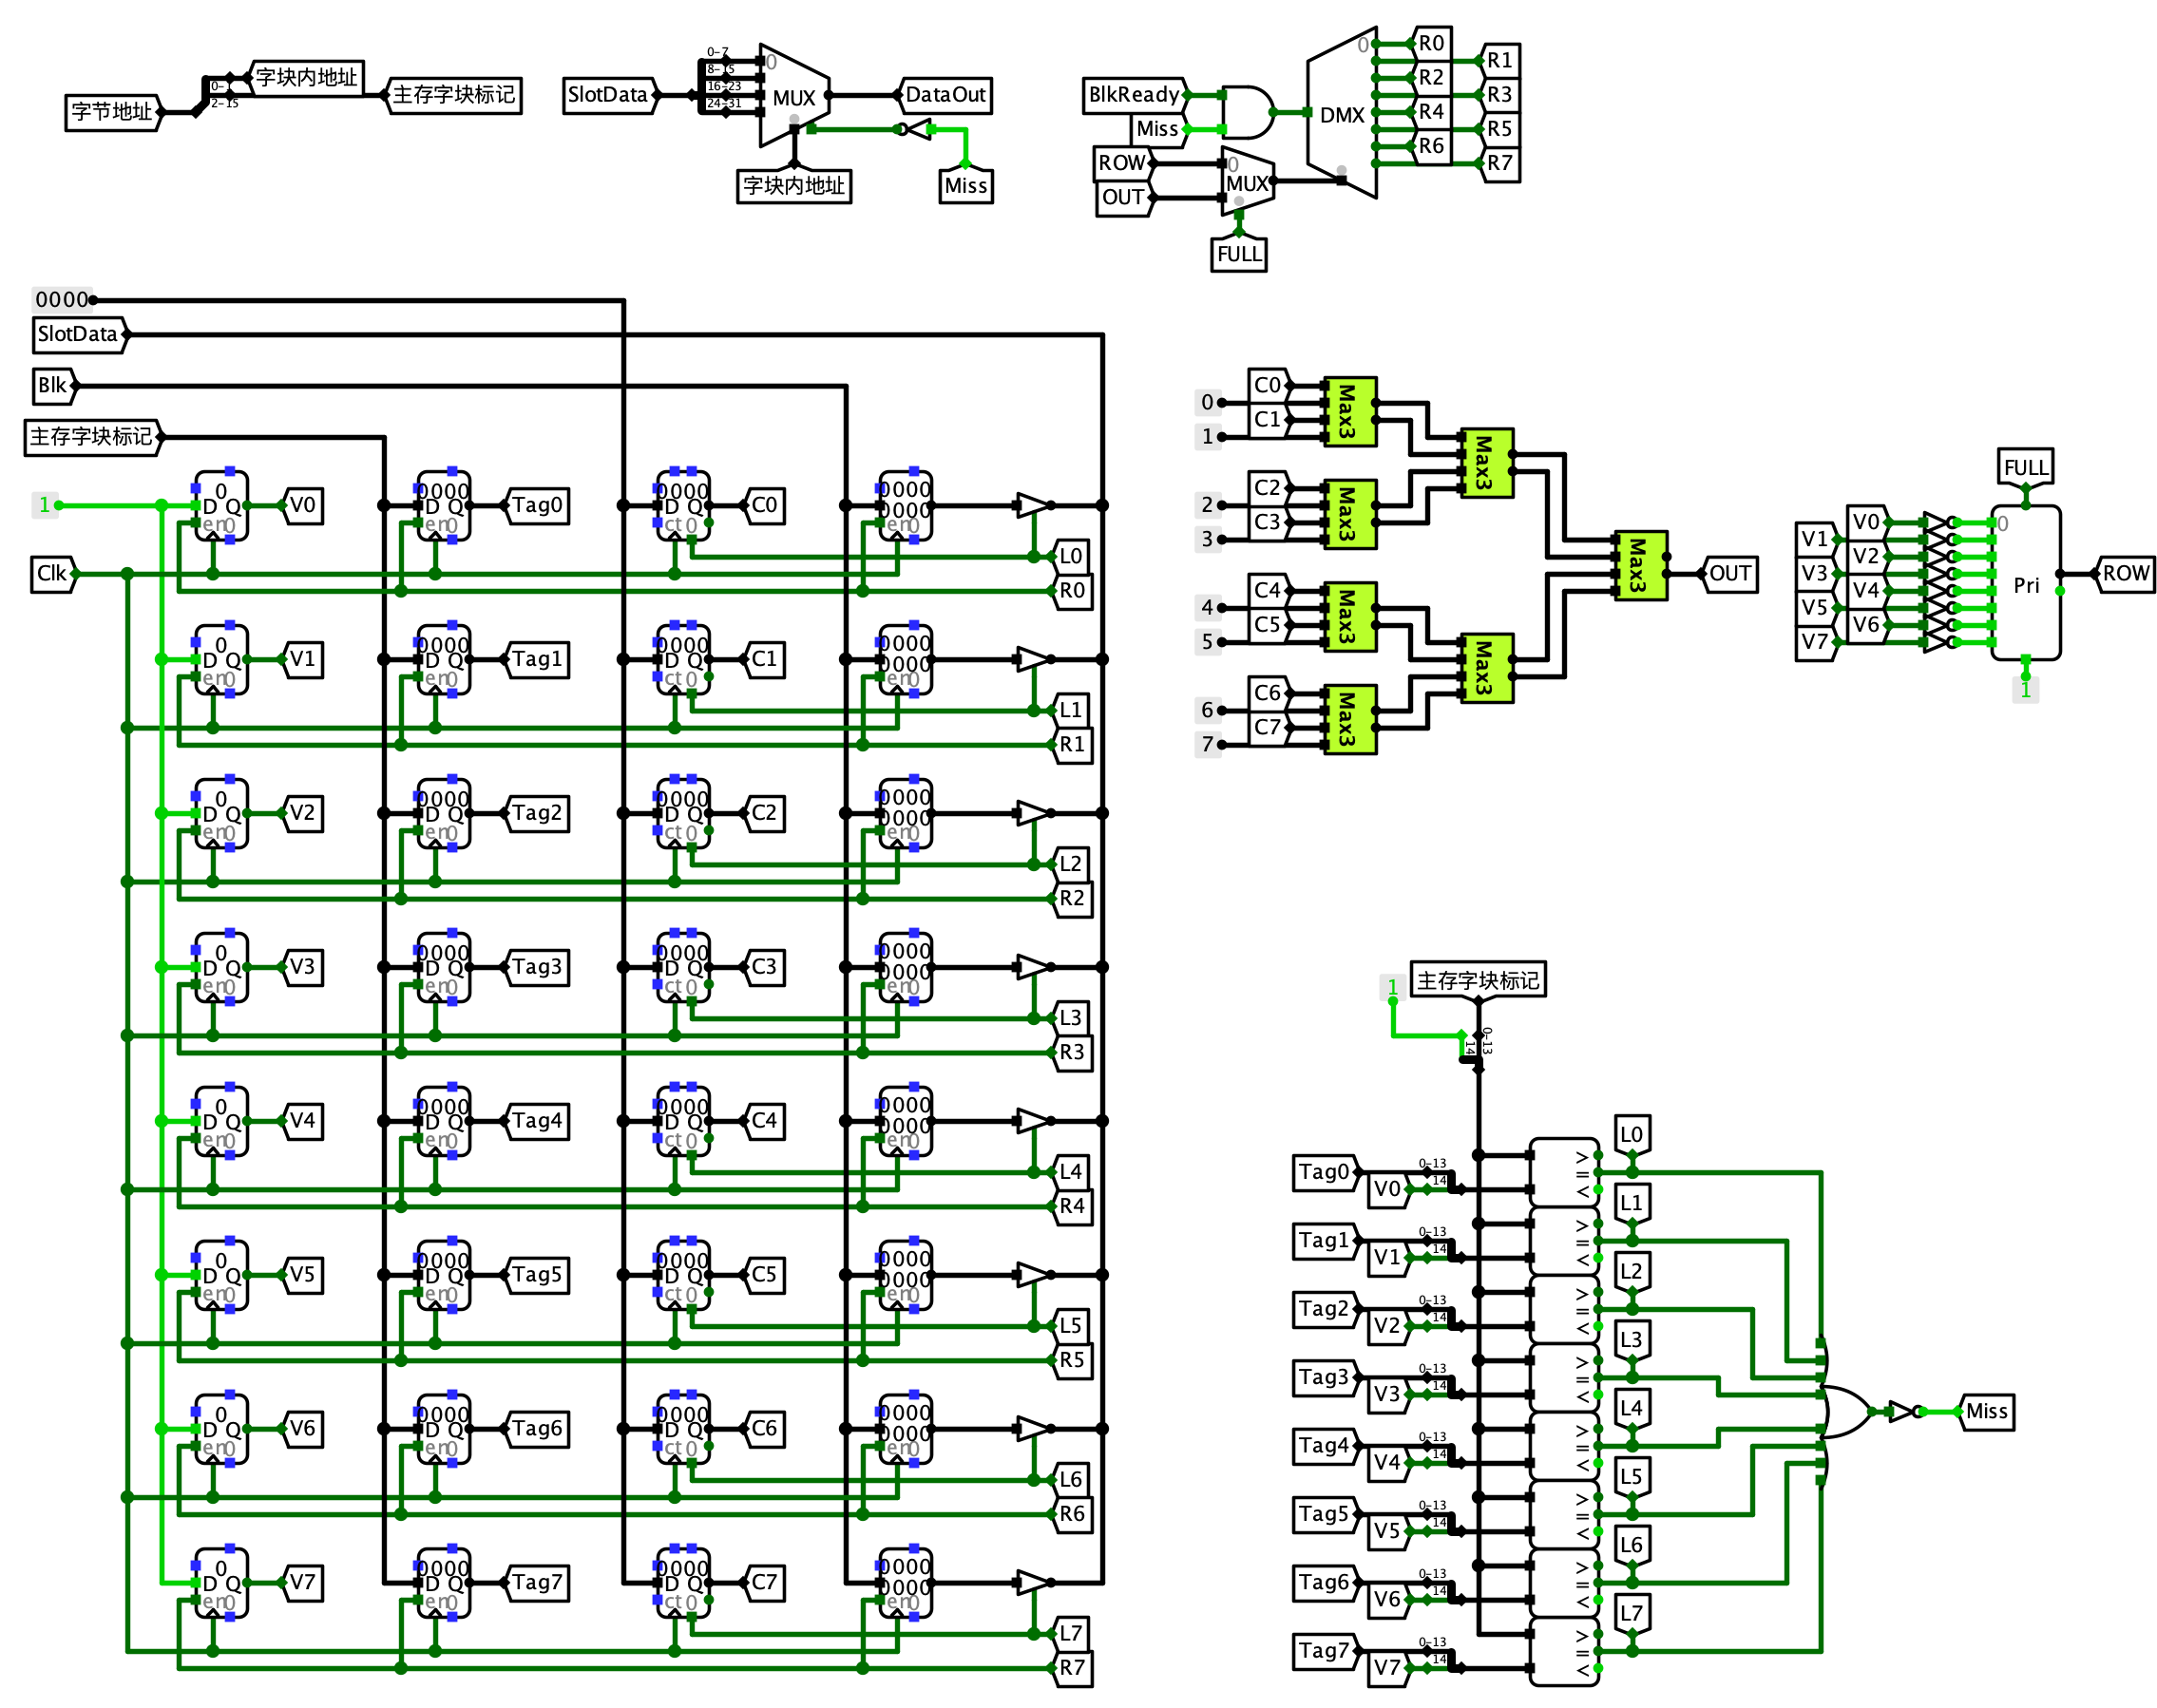Click the inverter on the Miss wire

point(918,128)
